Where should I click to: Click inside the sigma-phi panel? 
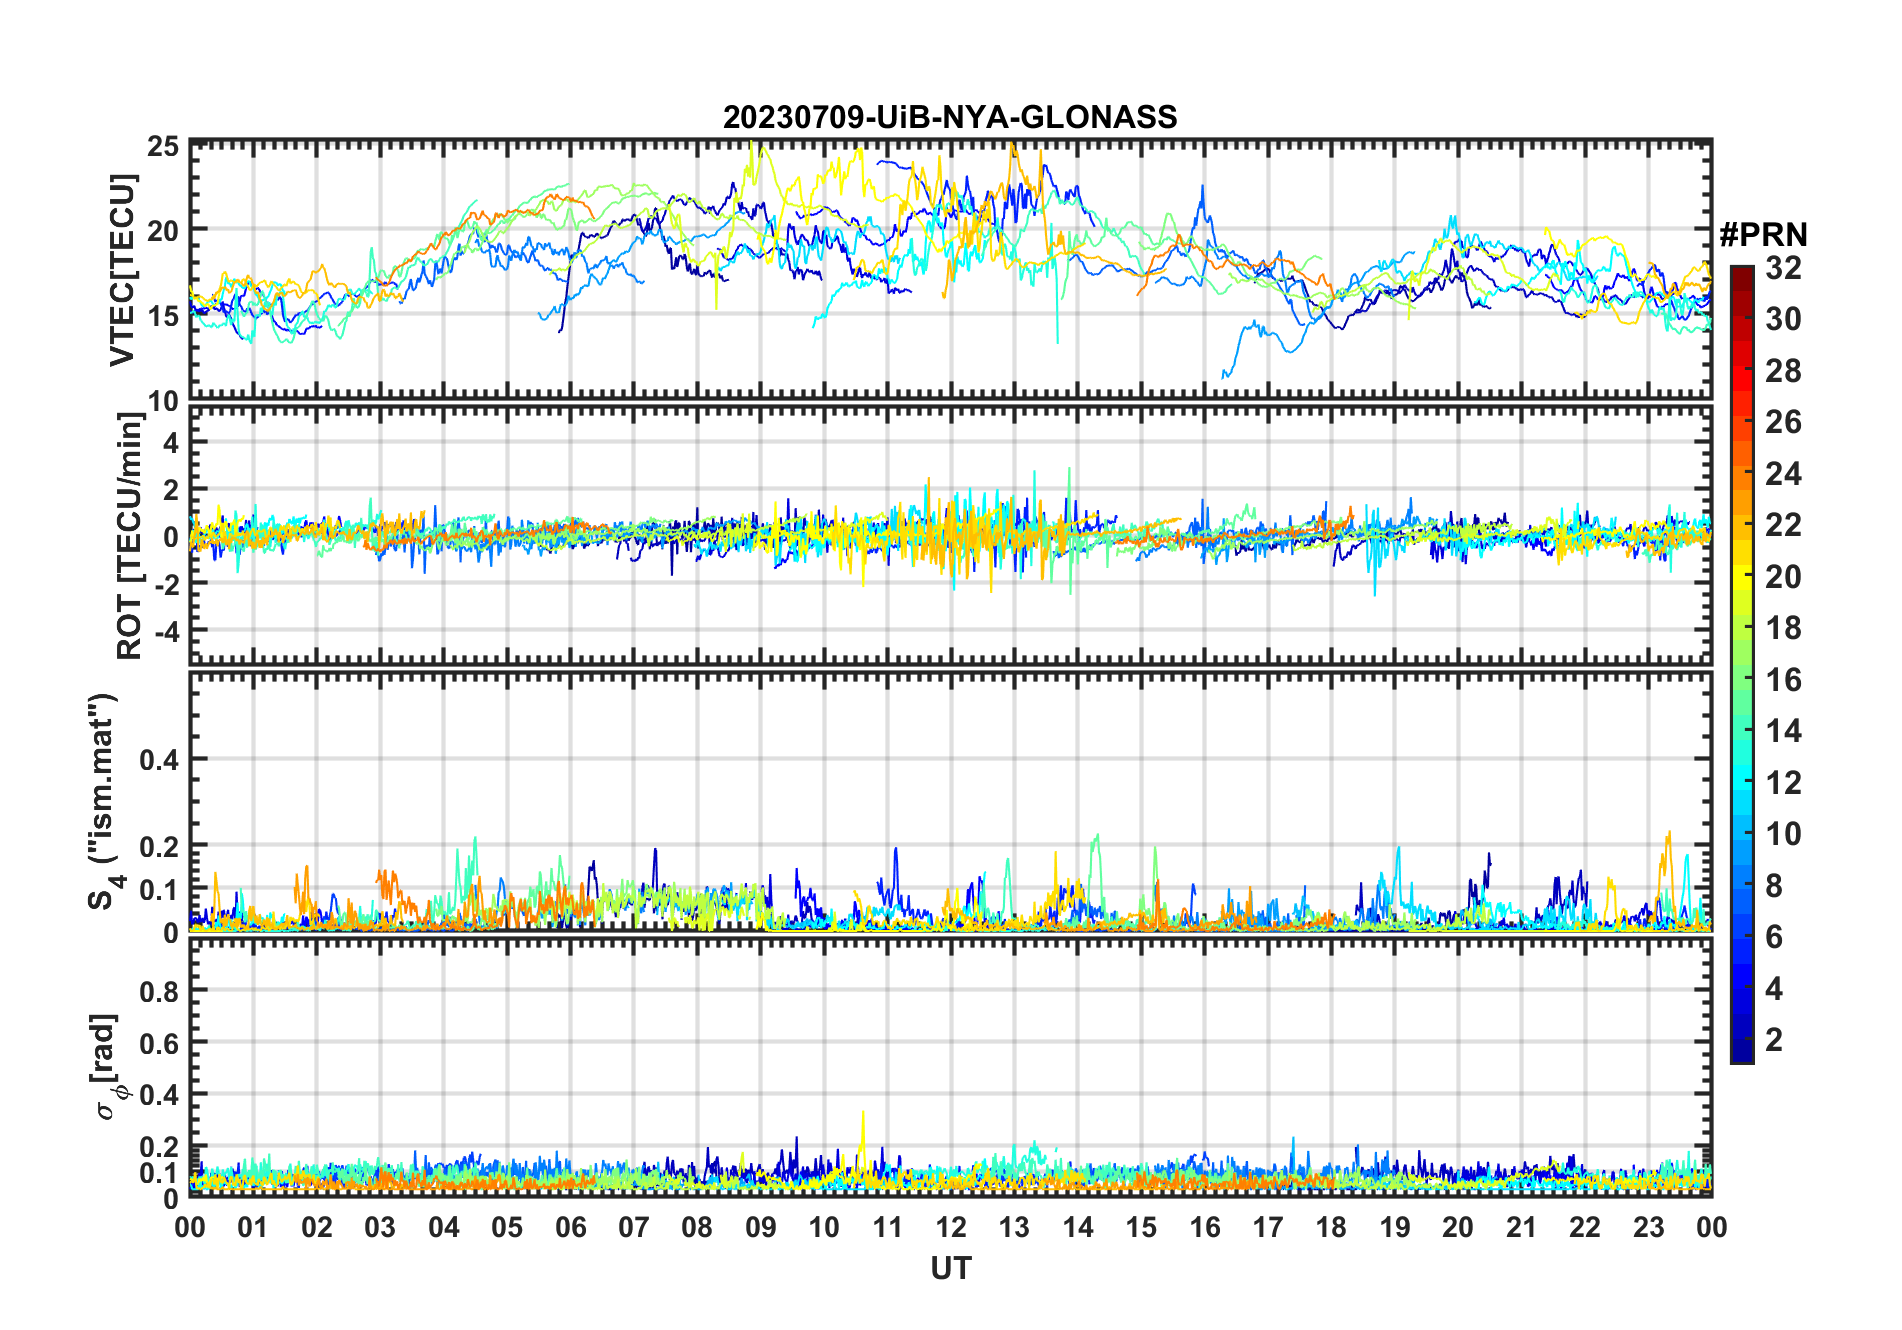(x=951, y=1068)
